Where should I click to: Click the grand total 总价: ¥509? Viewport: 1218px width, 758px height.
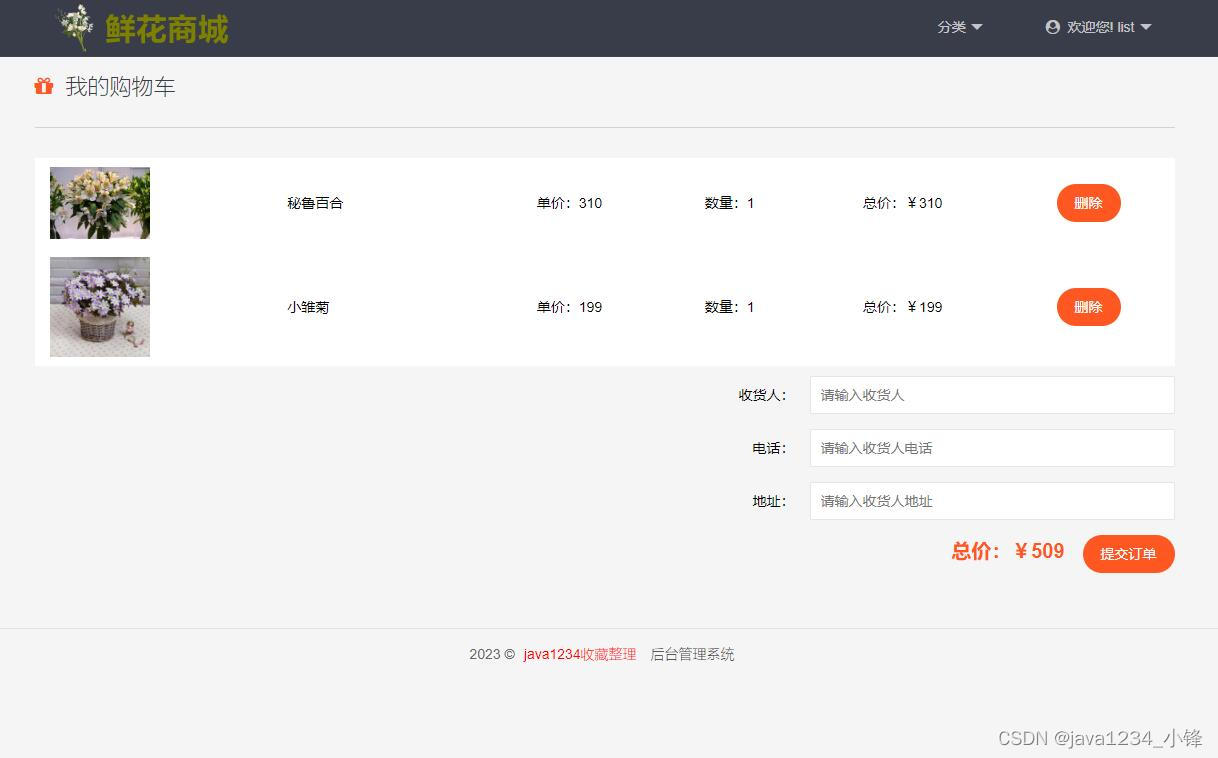point(1008,551)
